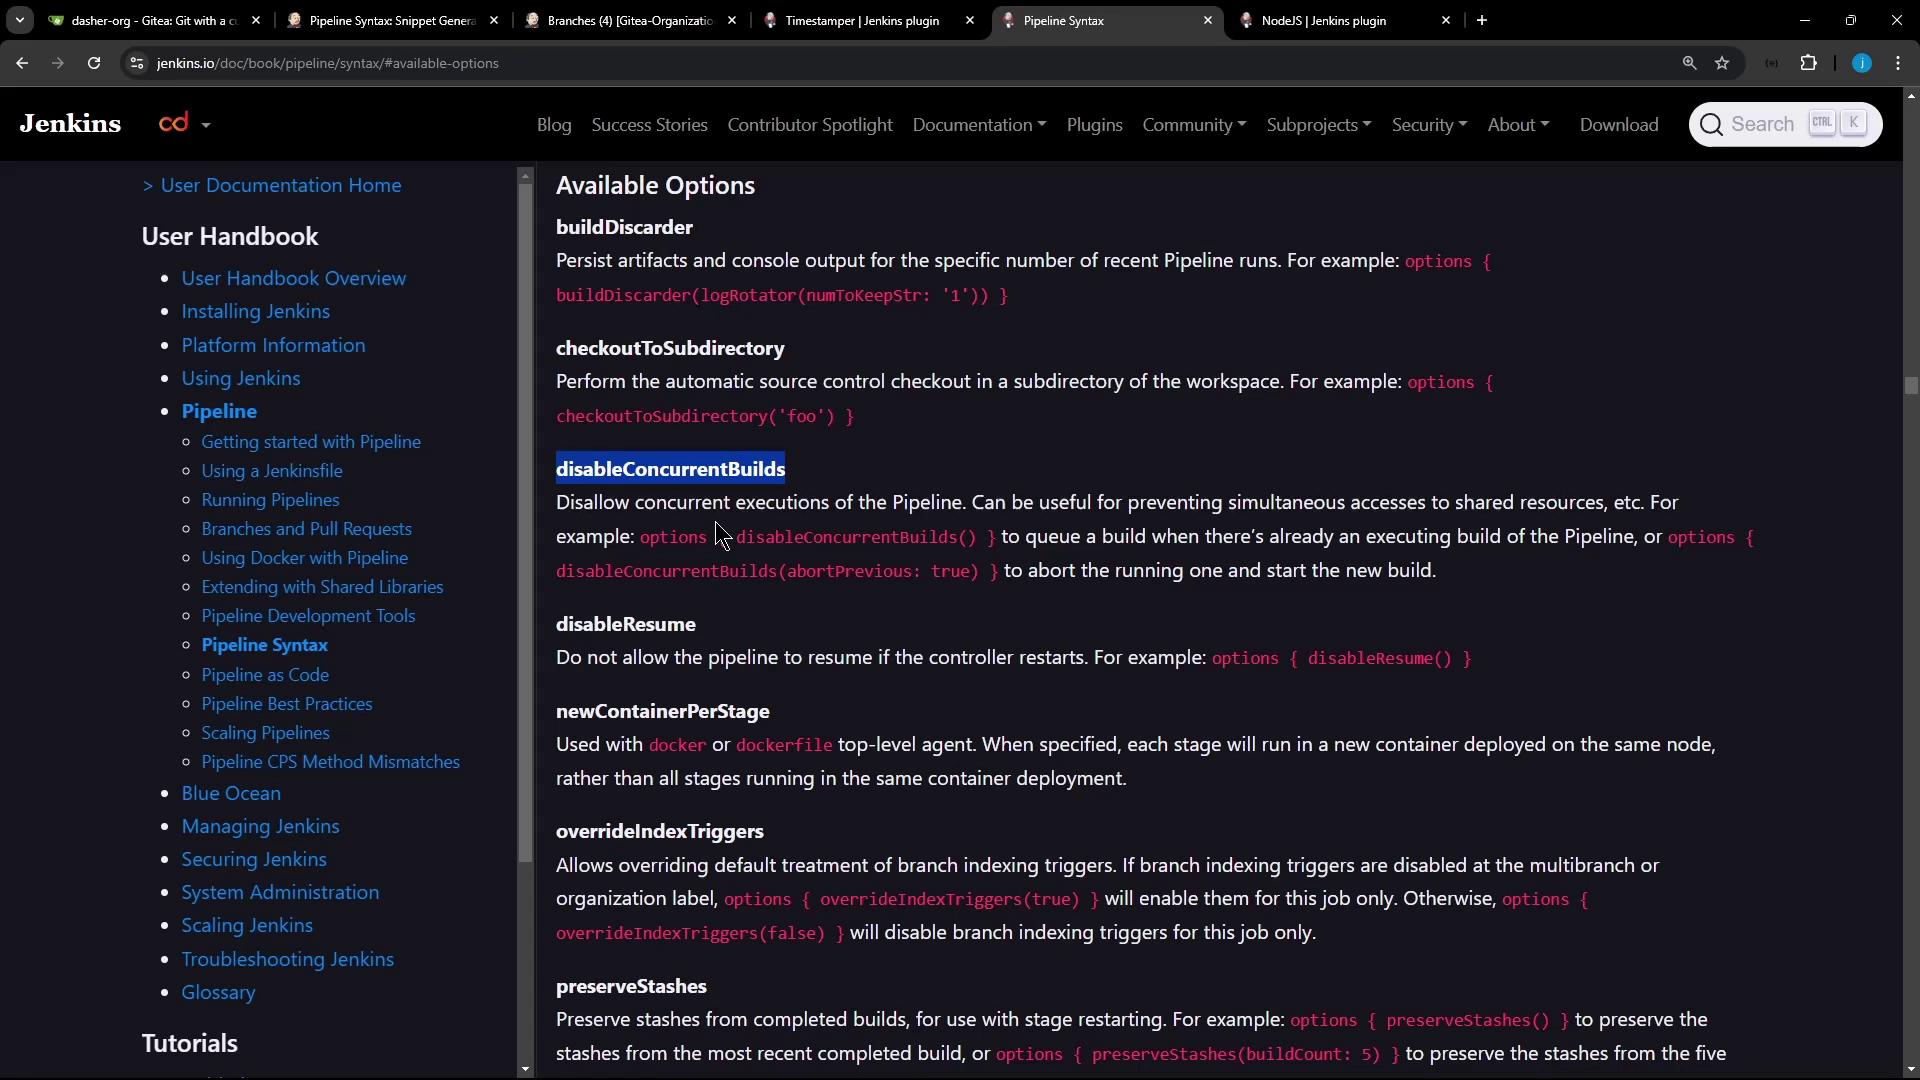Expand the Subprojects dropdown menu
The height and width of the screenshot is (1080, 1920).
(x=1318, y=125)
